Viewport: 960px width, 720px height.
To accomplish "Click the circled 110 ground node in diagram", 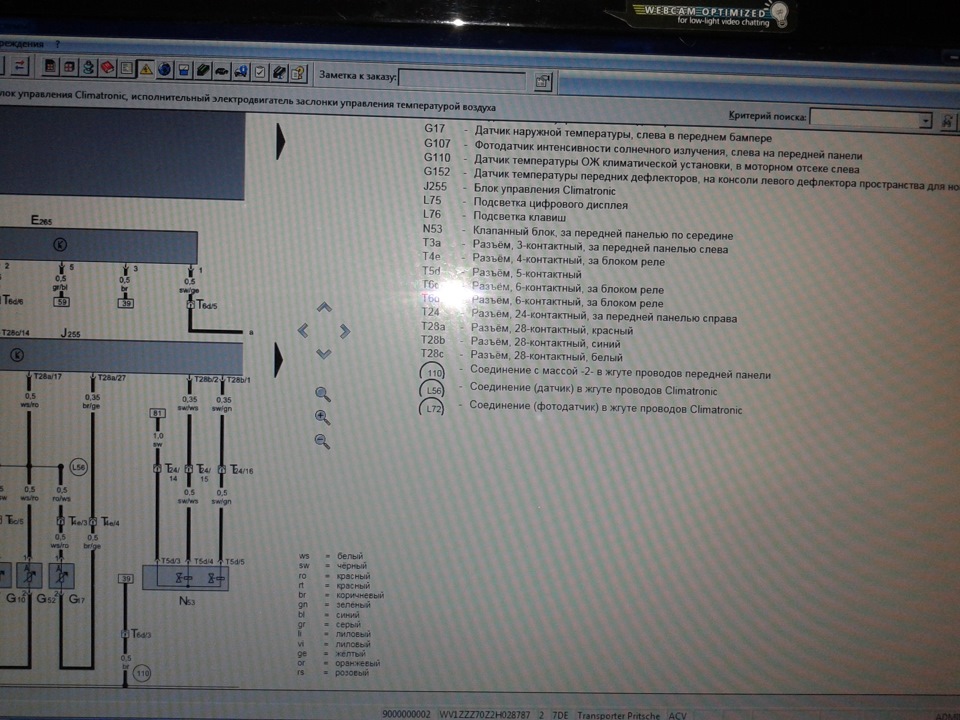I will 142,673.
